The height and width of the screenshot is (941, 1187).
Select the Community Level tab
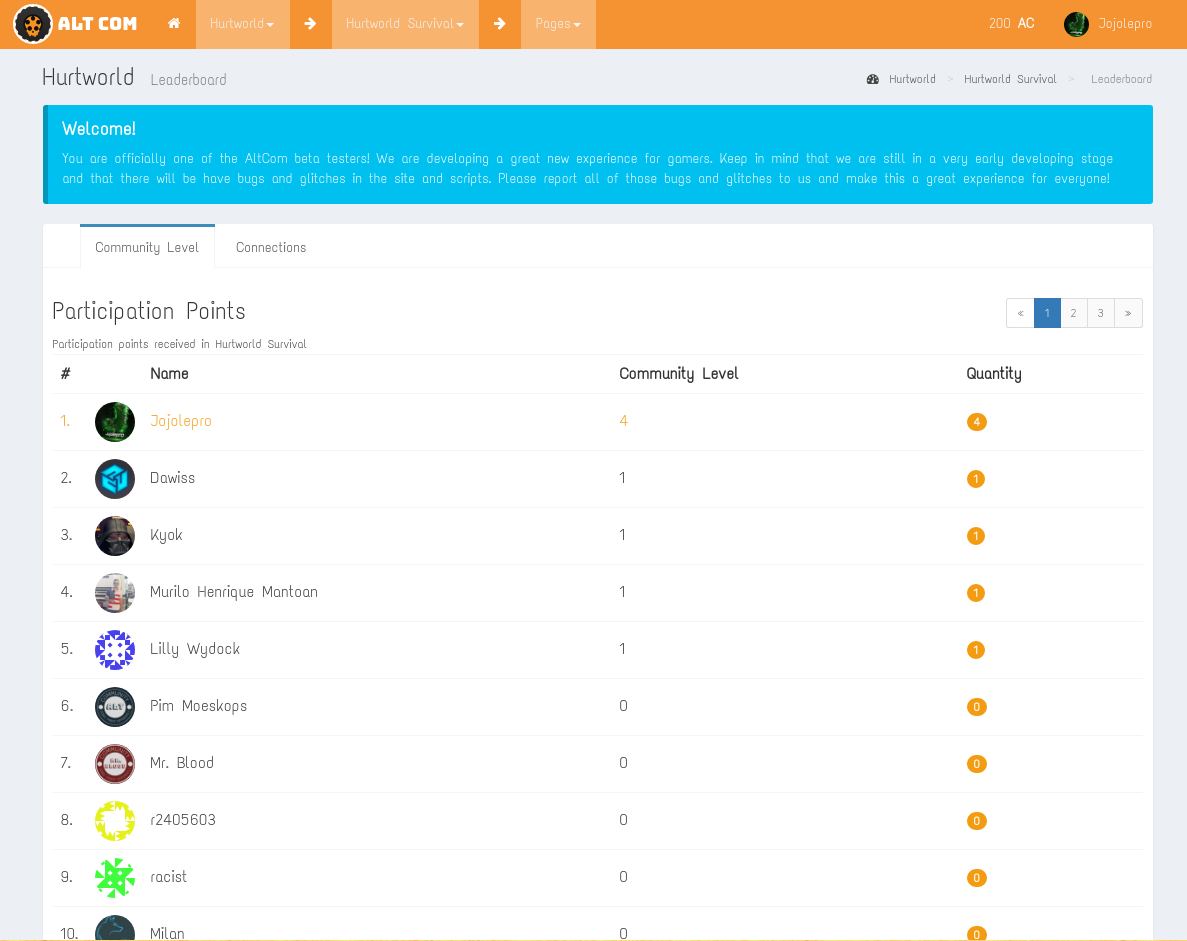click(147, 247)
